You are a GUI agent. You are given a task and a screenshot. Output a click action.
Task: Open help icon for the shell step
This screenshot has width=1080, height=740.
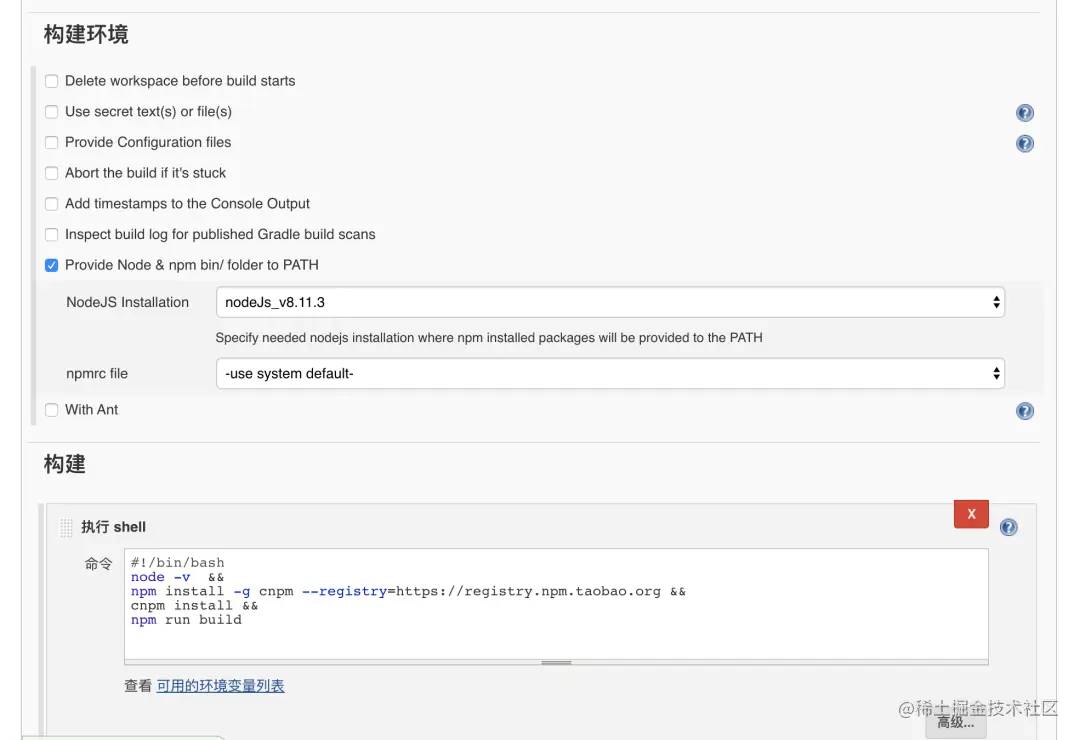pos(1008,527)
